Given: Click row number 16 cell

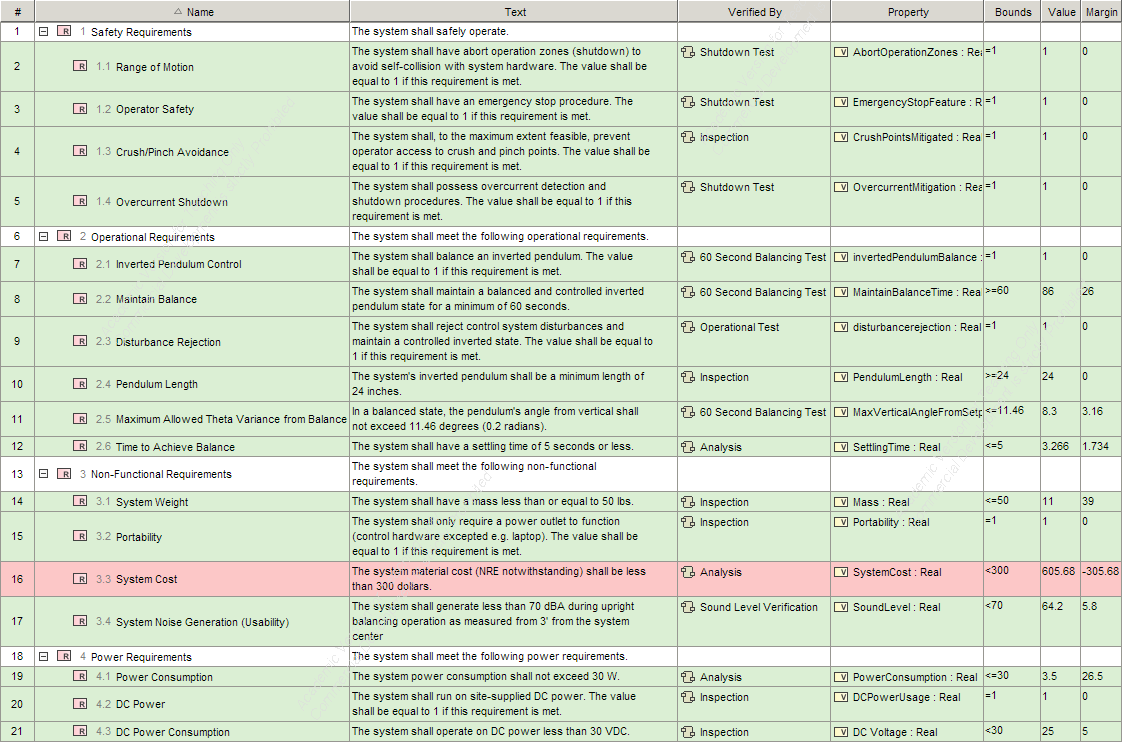Looking at the screenshot, I should 17,579.
